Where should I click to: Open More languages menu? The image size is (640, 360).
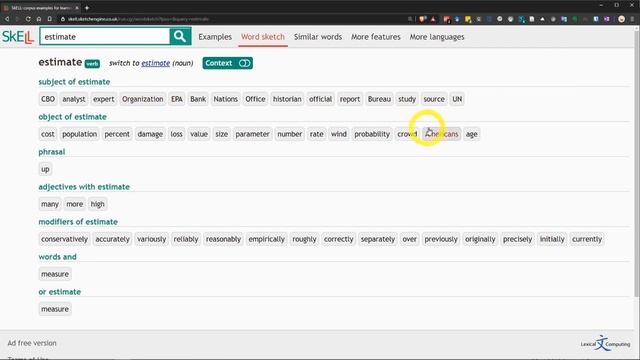[x=437, y=37]
